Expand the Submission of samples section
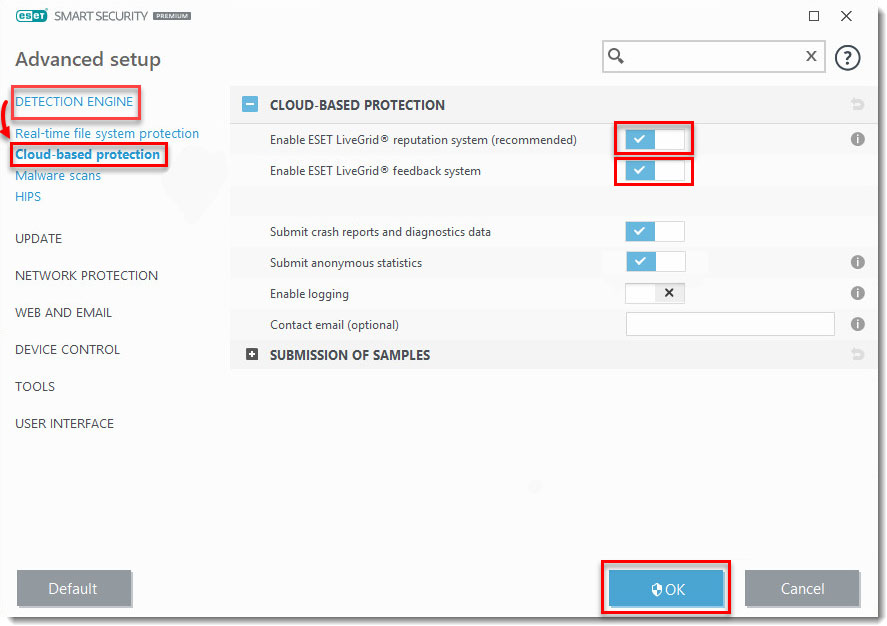 pos(252,355)
